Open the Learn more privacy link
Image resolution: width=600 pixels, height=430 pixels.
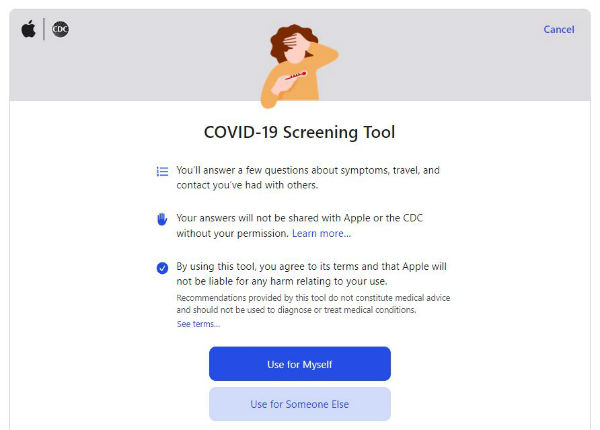(x=321, y=233)
